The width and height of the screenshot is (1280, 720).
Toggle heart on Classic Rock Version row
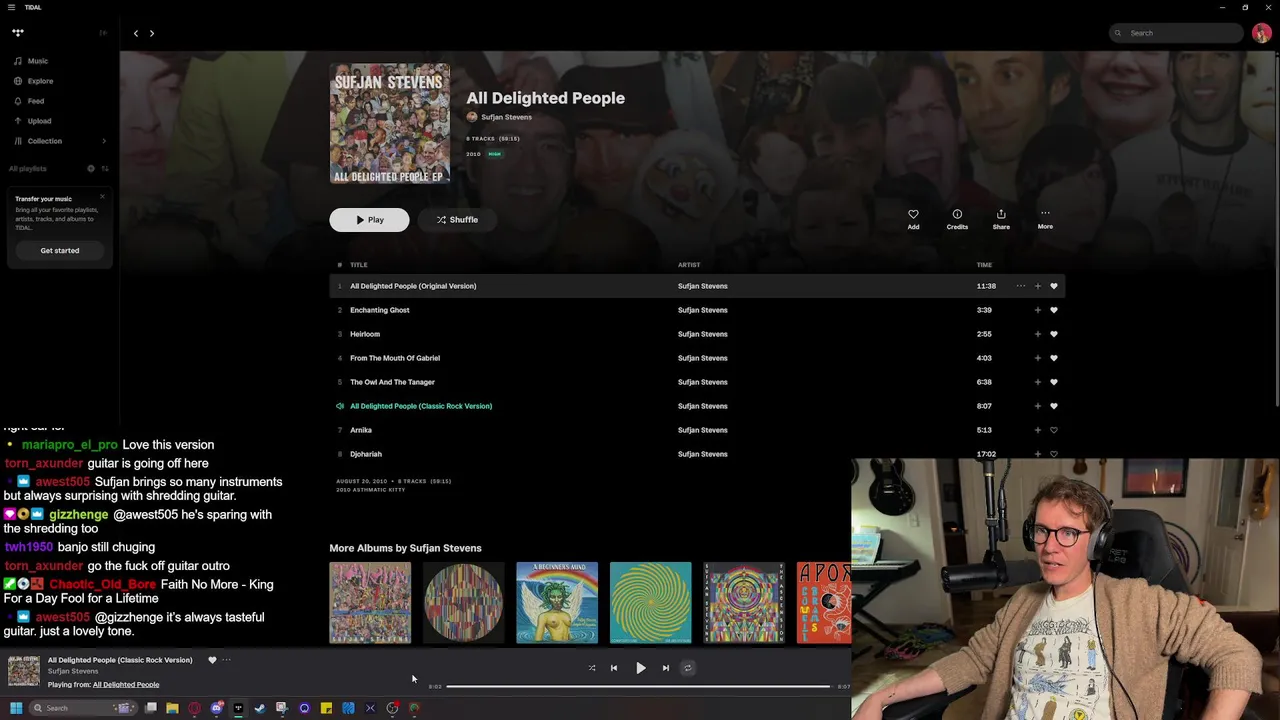(x=1053, y=406)
